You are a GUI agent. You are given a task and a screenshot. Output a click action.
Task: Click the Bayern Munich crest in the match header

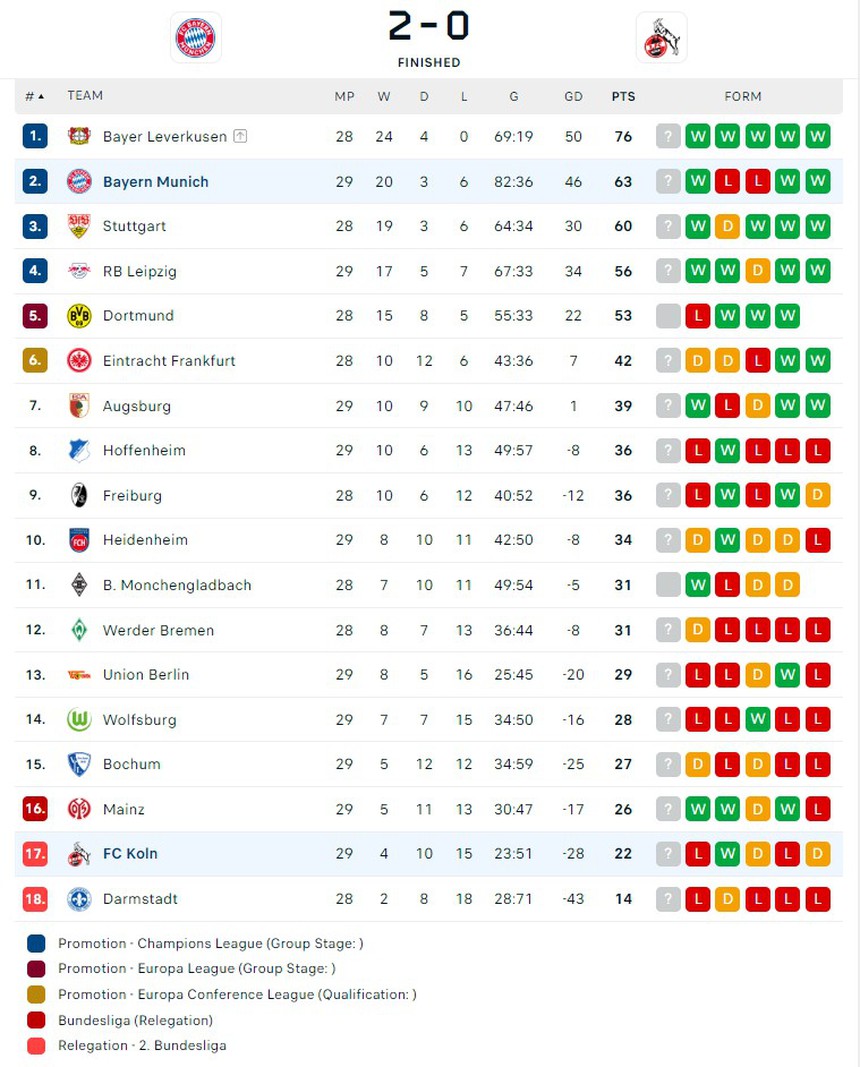pyautogui.click(x=196, y=38)
